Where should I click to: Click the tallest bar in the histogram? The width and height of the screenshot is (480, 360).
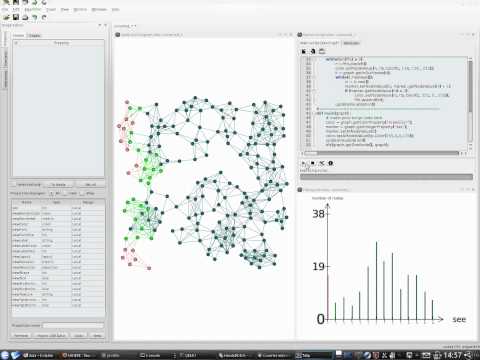(x=377, y=280)
